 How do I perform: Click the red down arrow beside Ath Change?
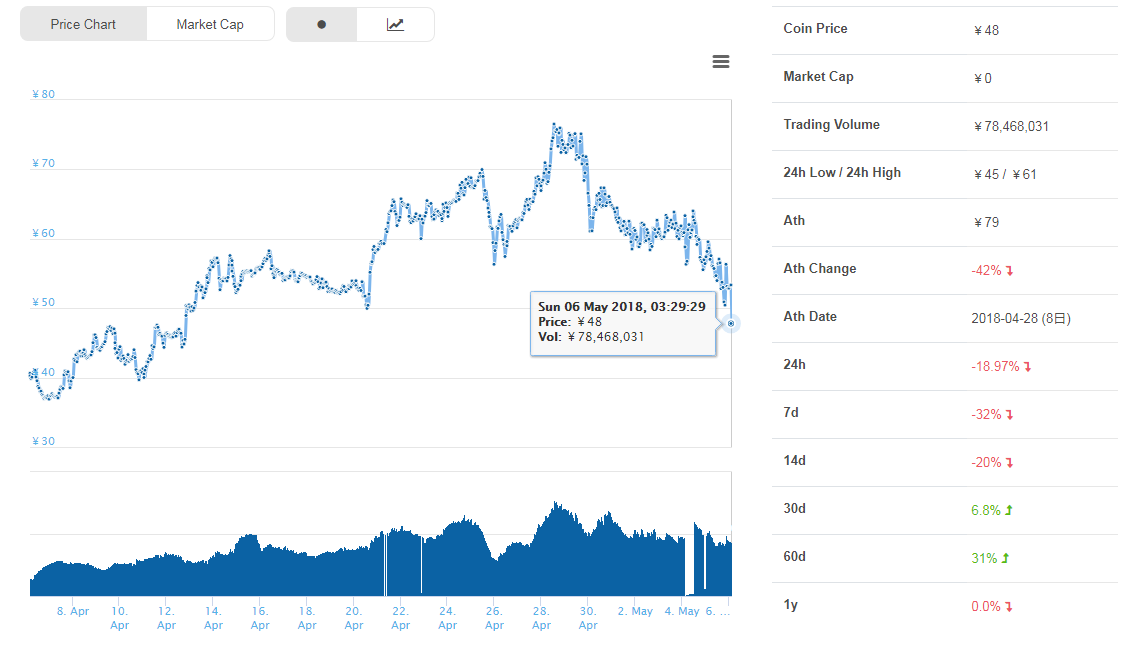[x=1010, y=270]
